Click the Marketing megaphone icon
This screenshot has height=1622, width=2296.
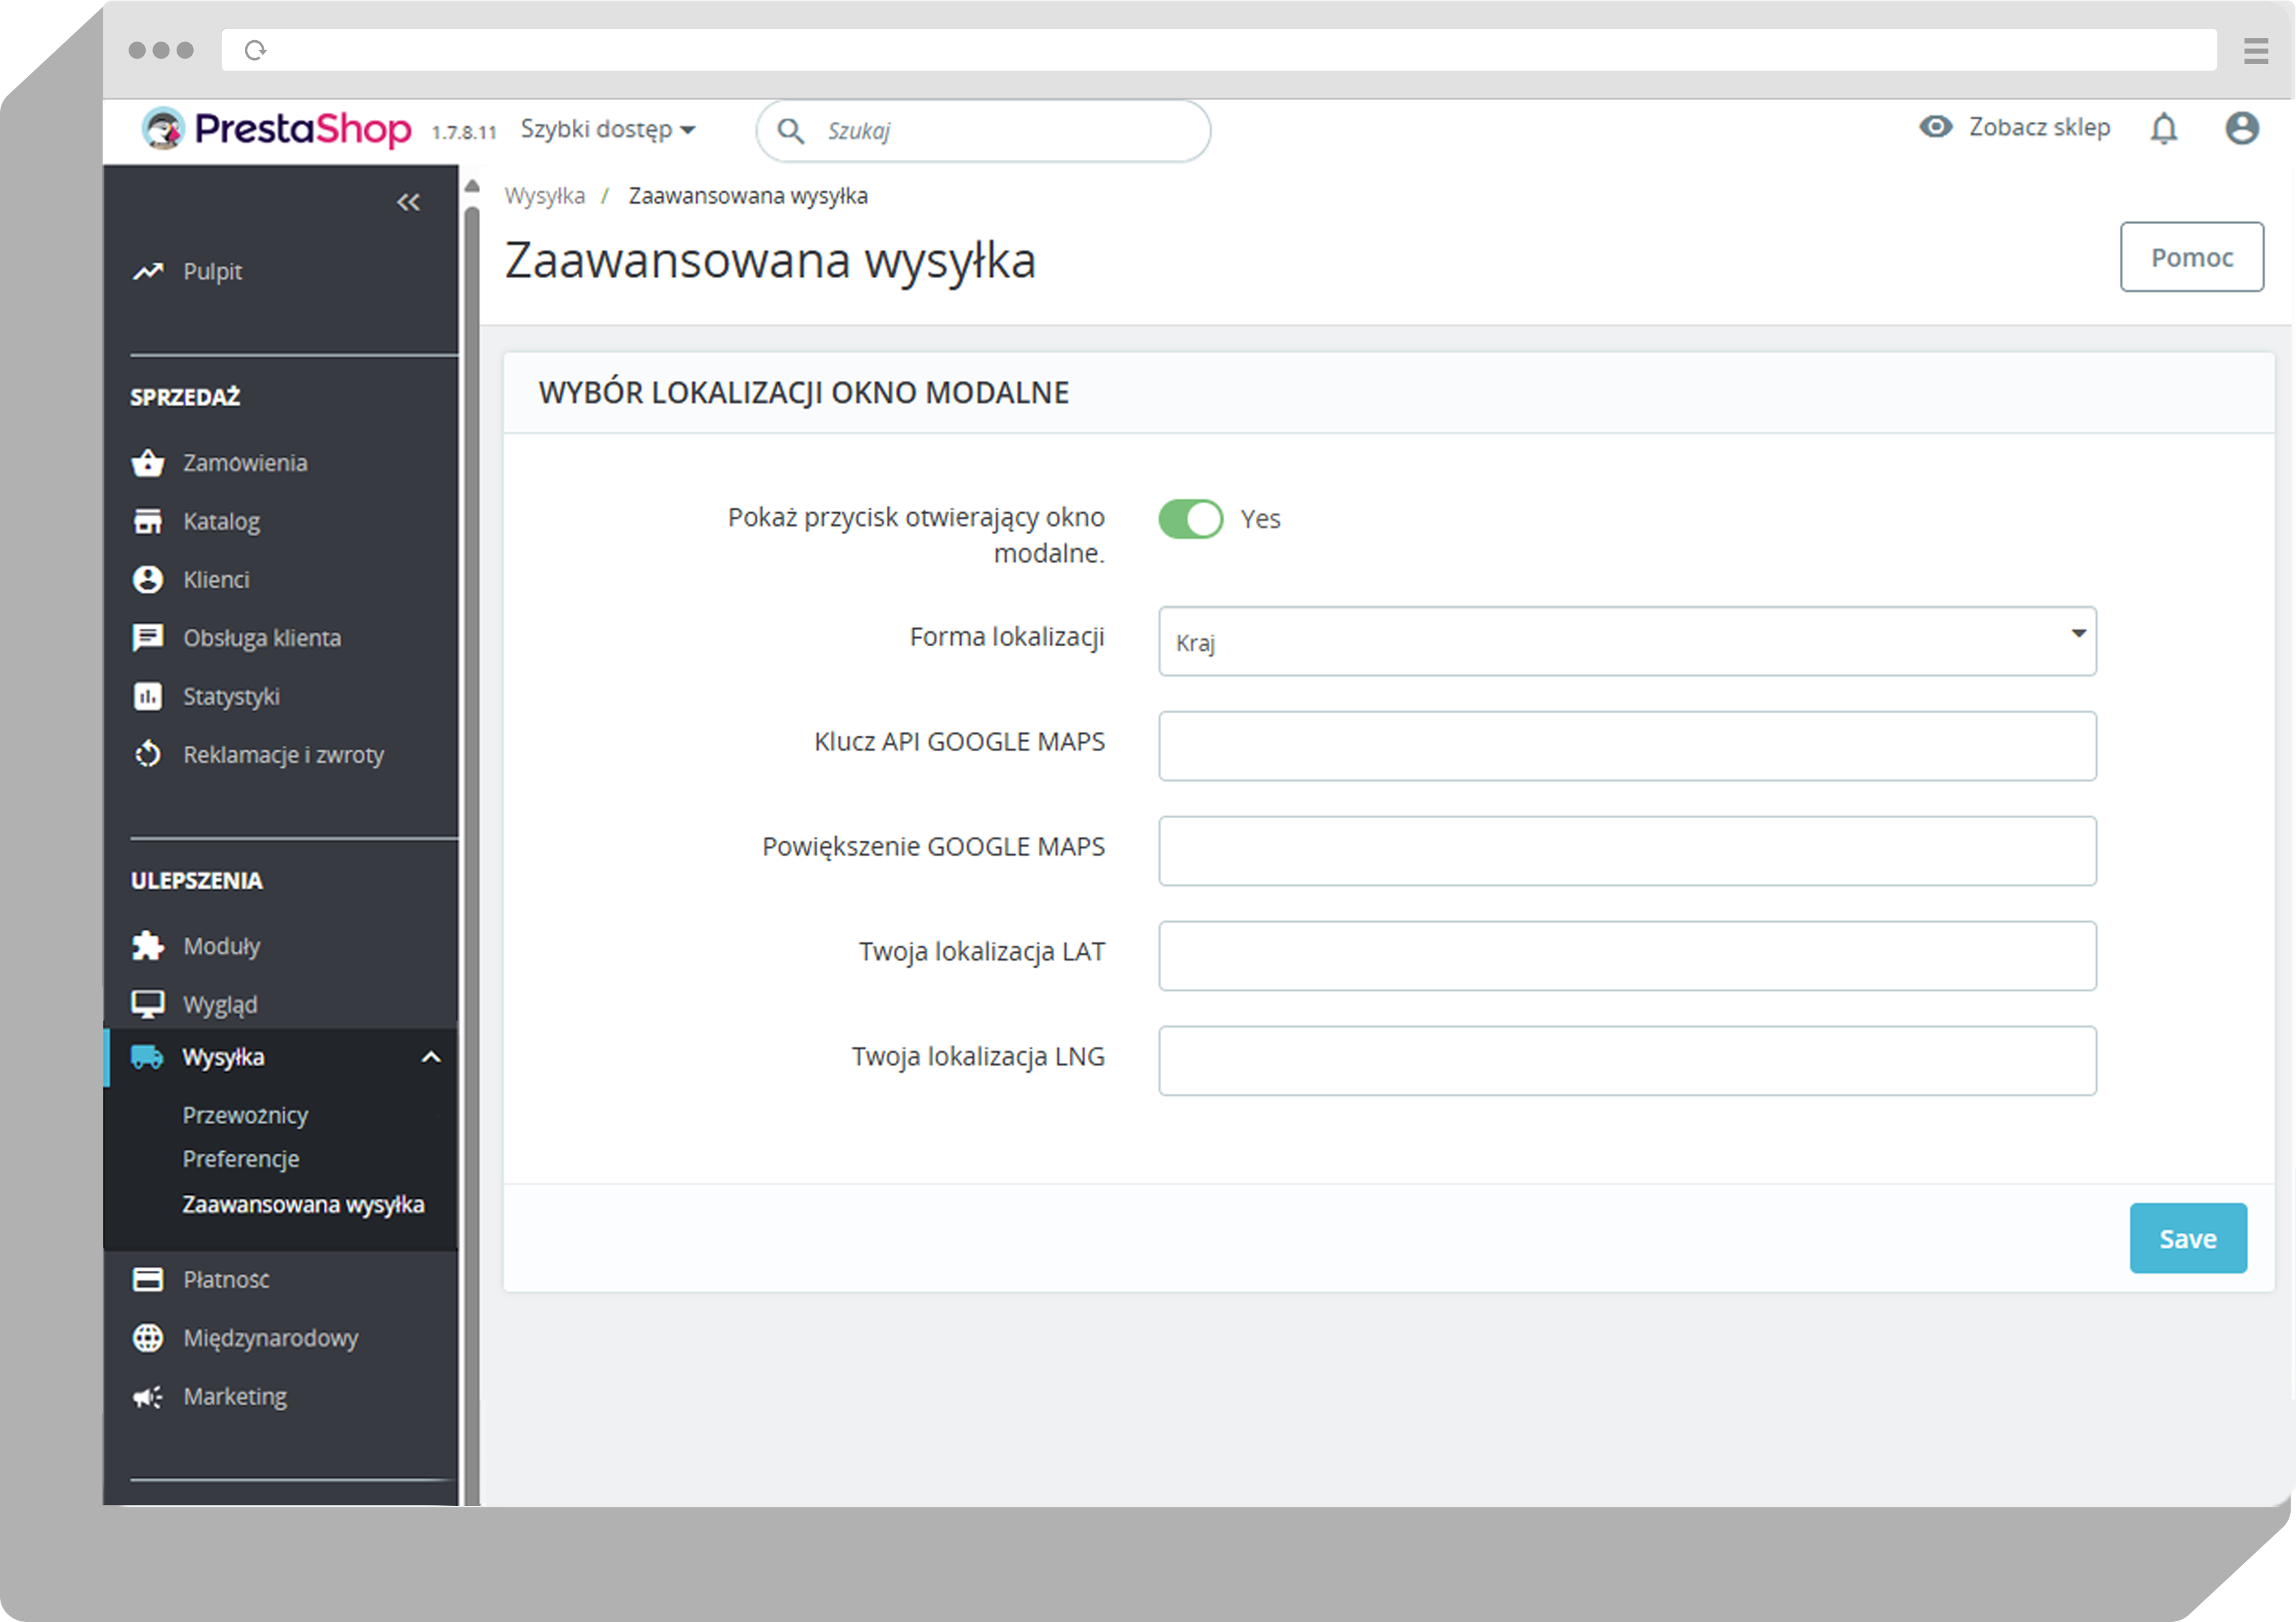click(148, 1396)
